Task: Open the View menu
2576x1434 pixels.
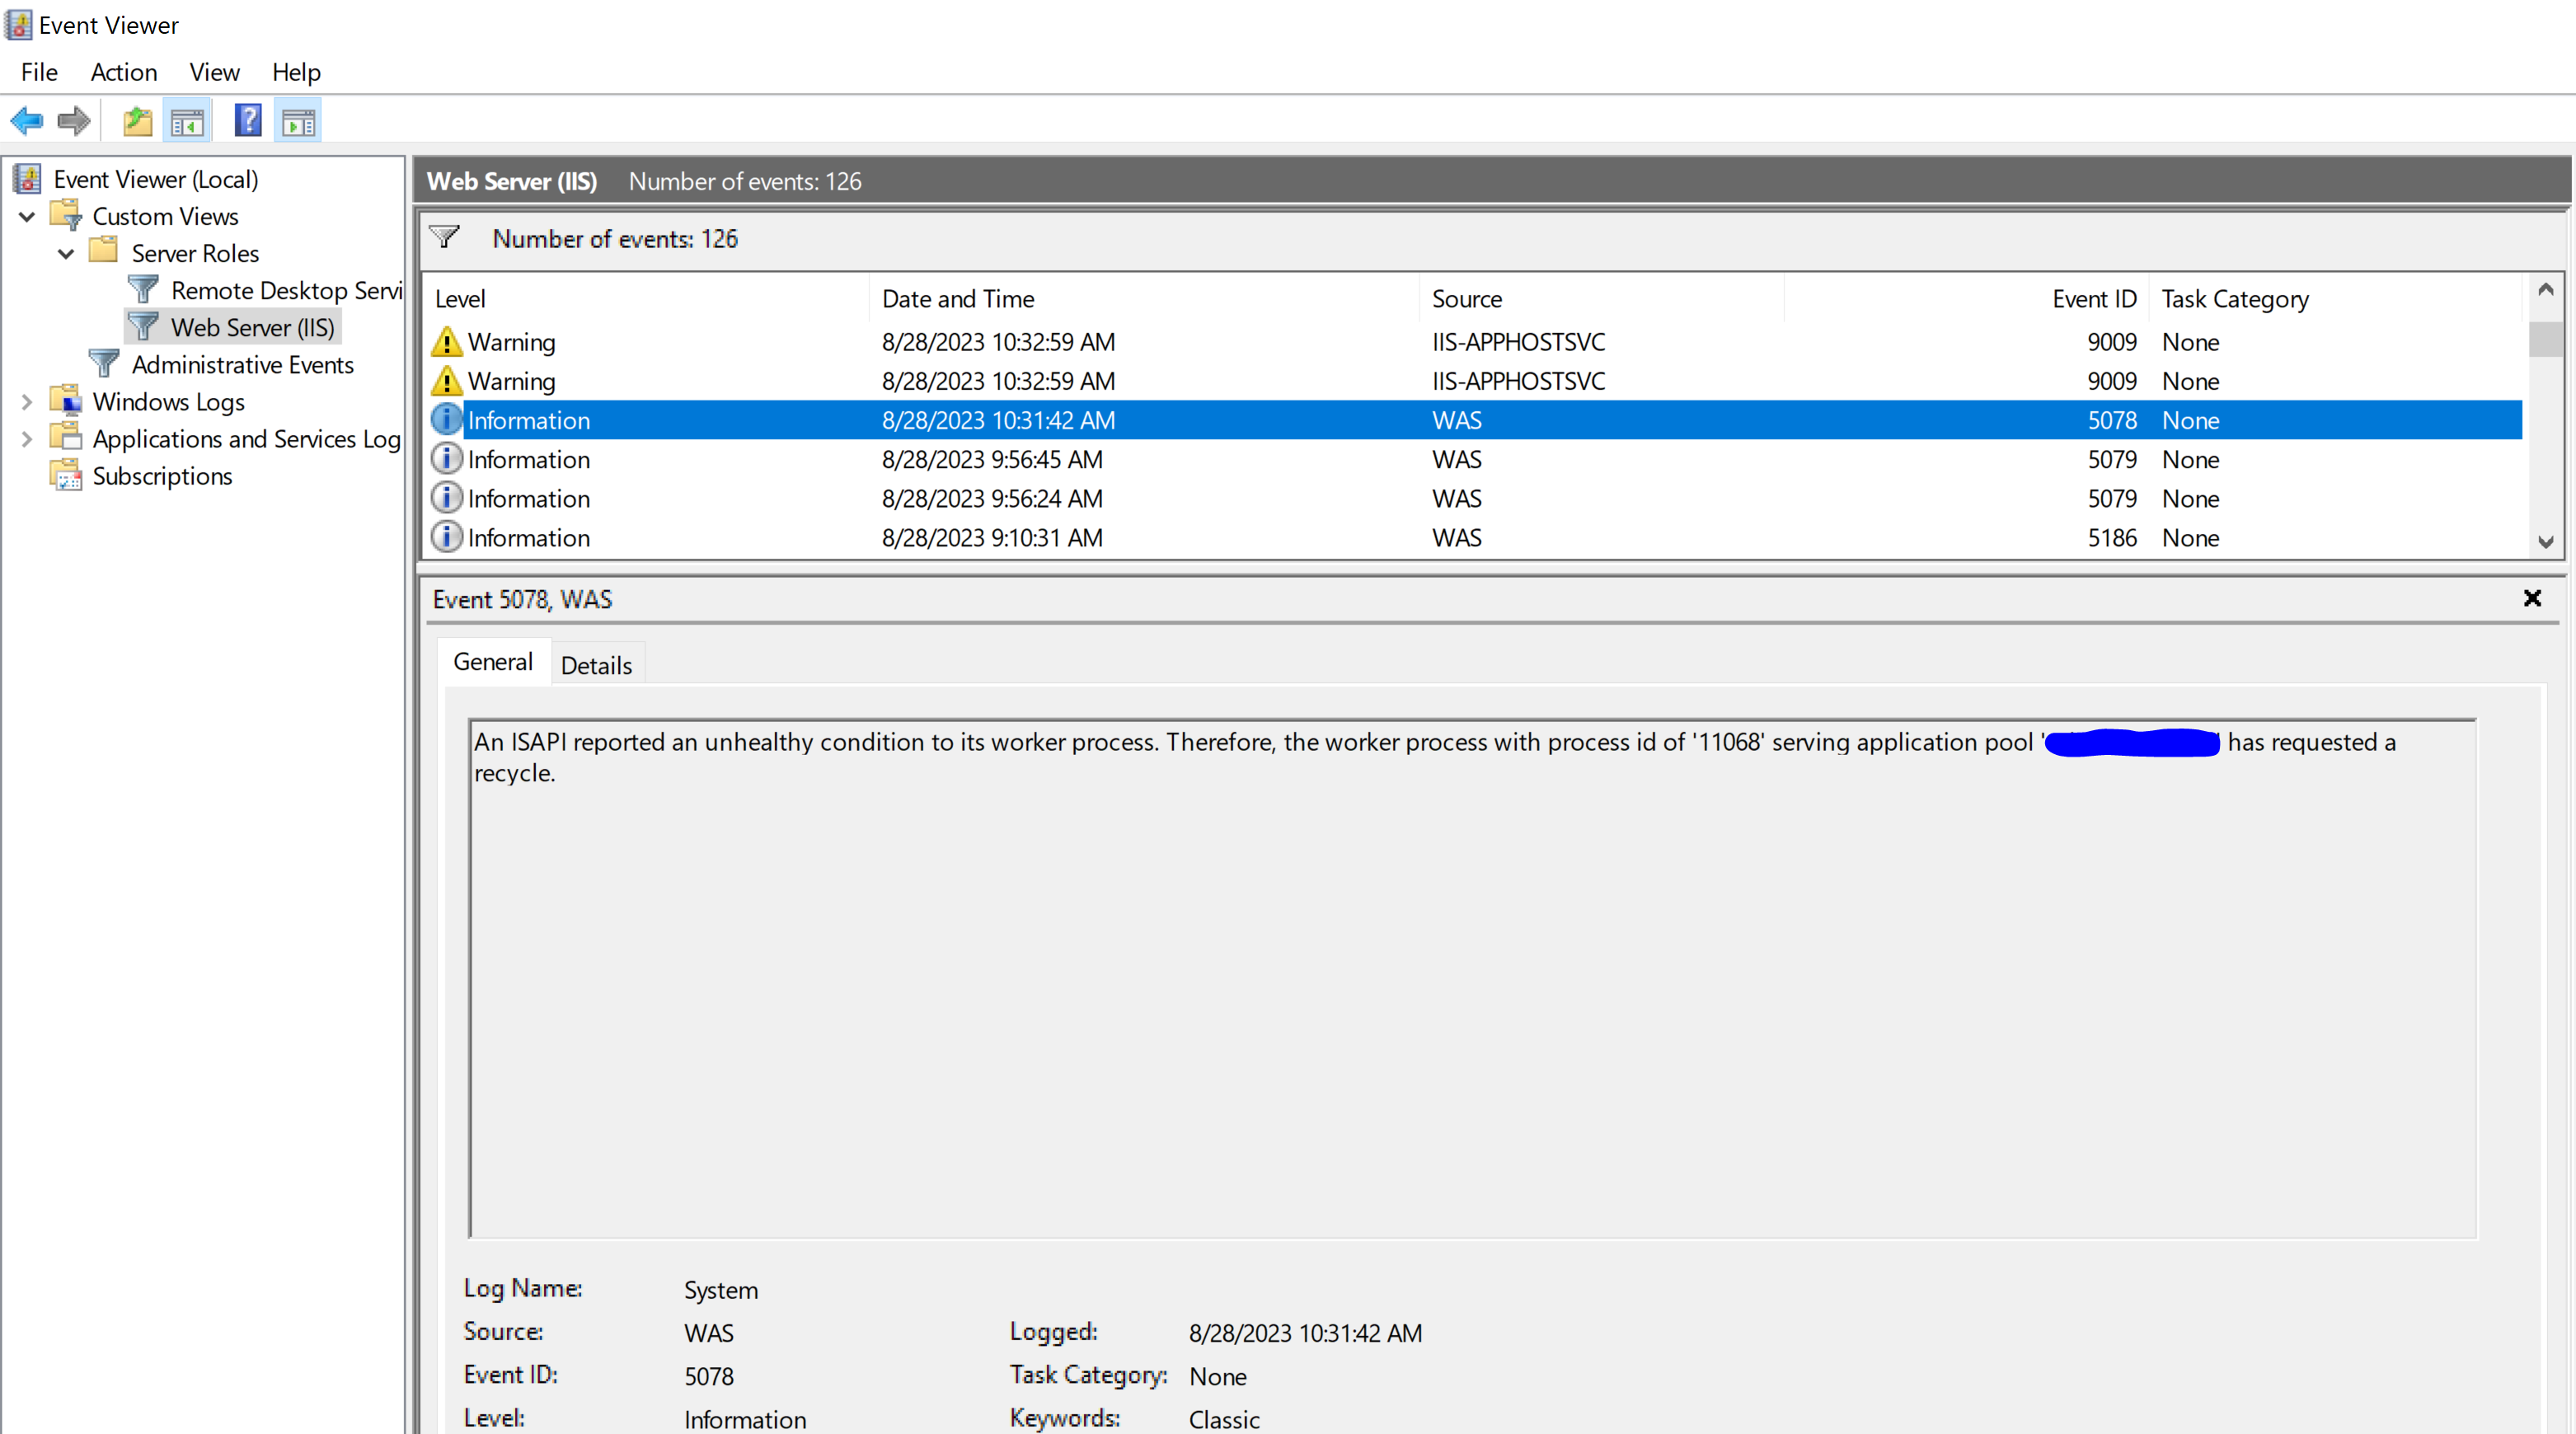Action: tap(213, 71)
